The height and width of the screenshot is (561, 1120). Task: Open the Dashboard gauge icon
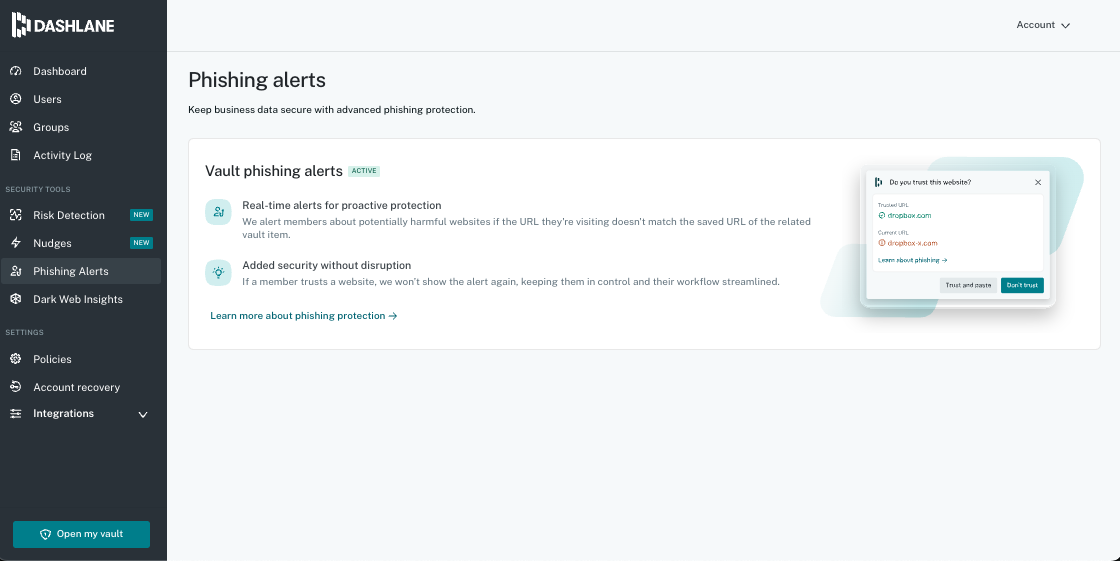pyautogui.click(x=16, y=71)
